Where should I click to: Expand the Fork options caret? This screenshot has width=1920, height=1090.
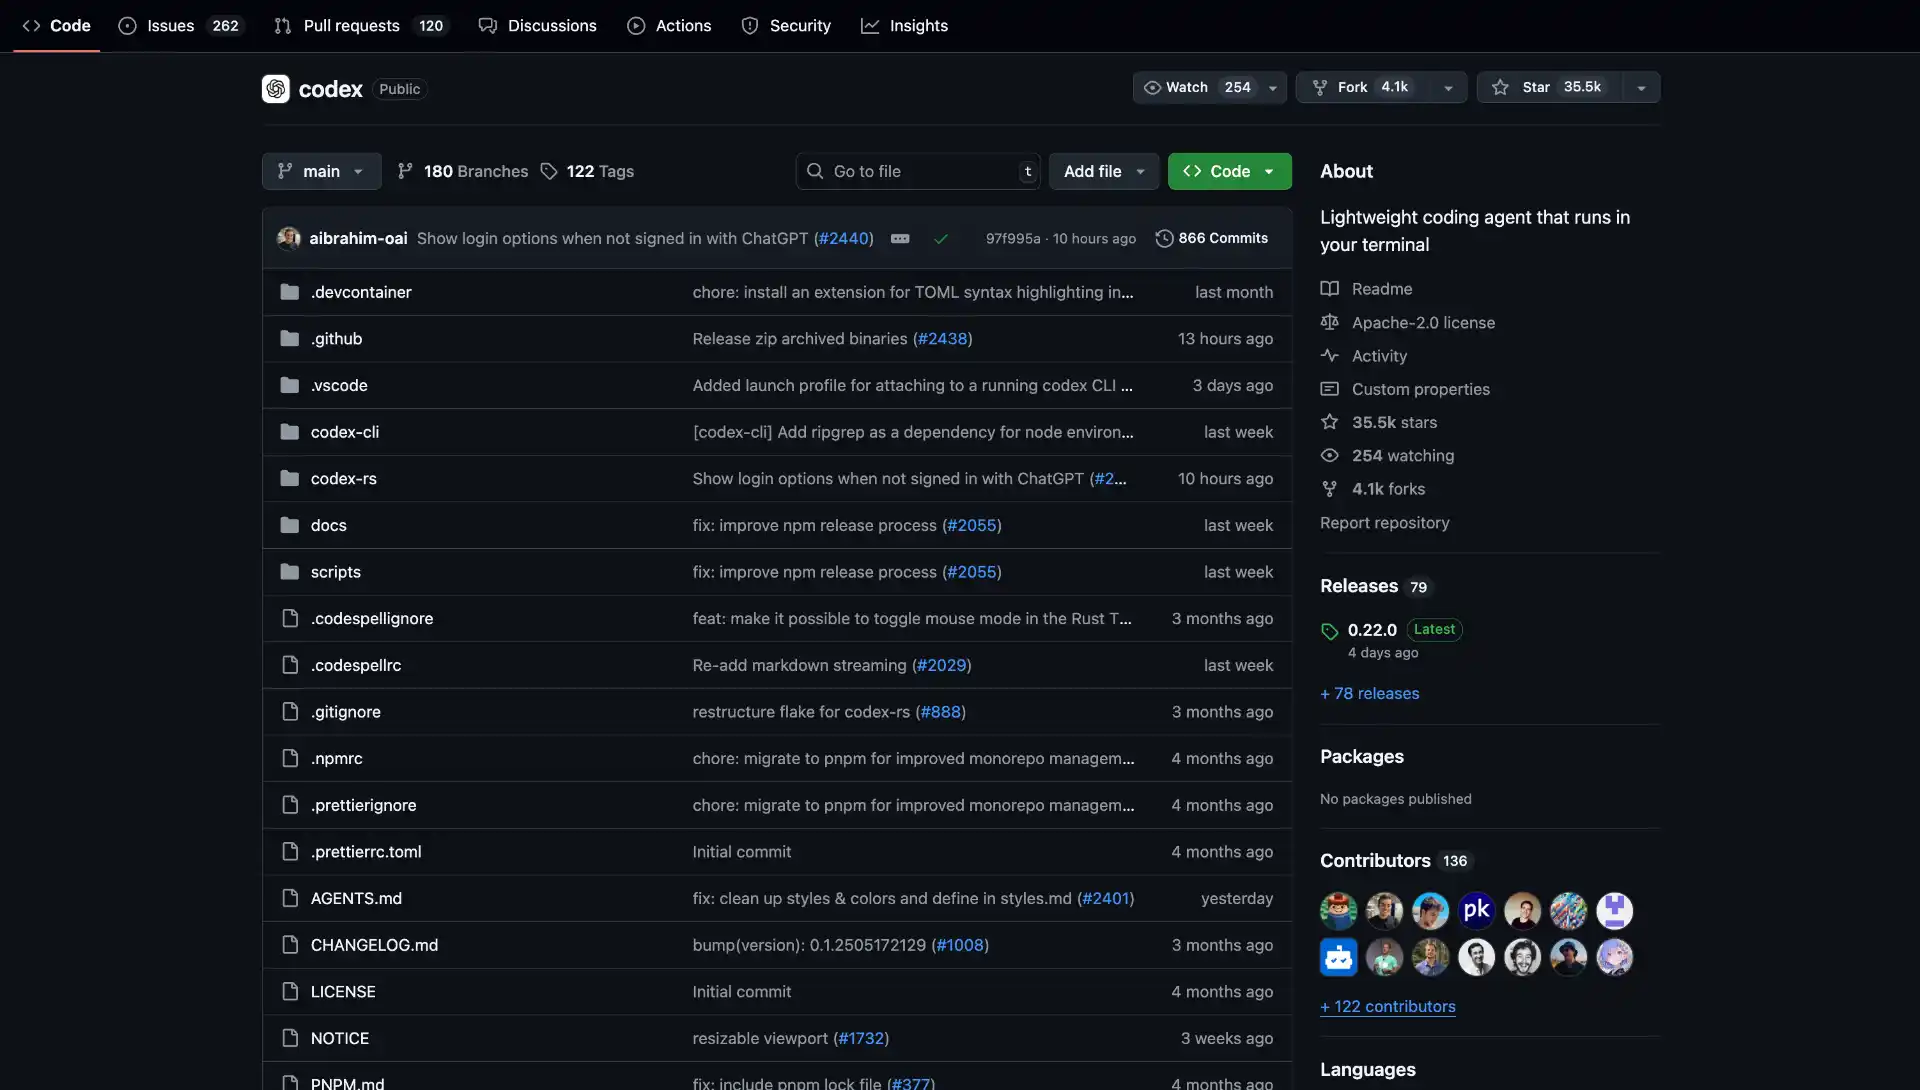[1448, 87]
